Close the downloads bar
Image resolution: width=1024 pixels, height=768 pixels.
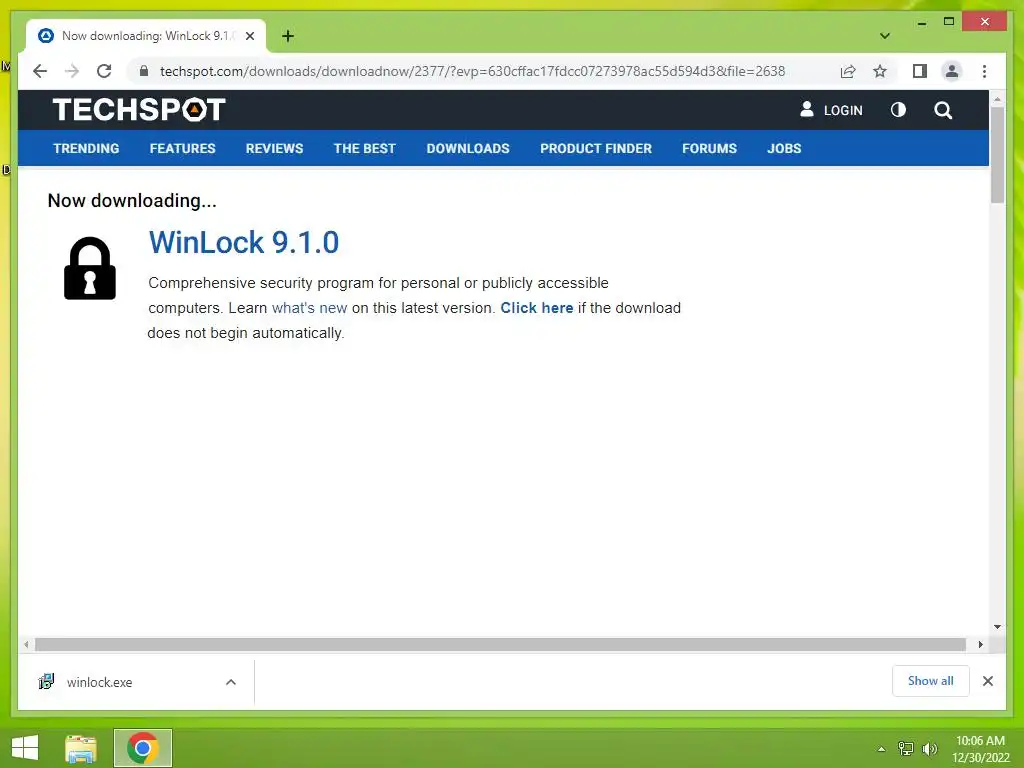(987, 681)
